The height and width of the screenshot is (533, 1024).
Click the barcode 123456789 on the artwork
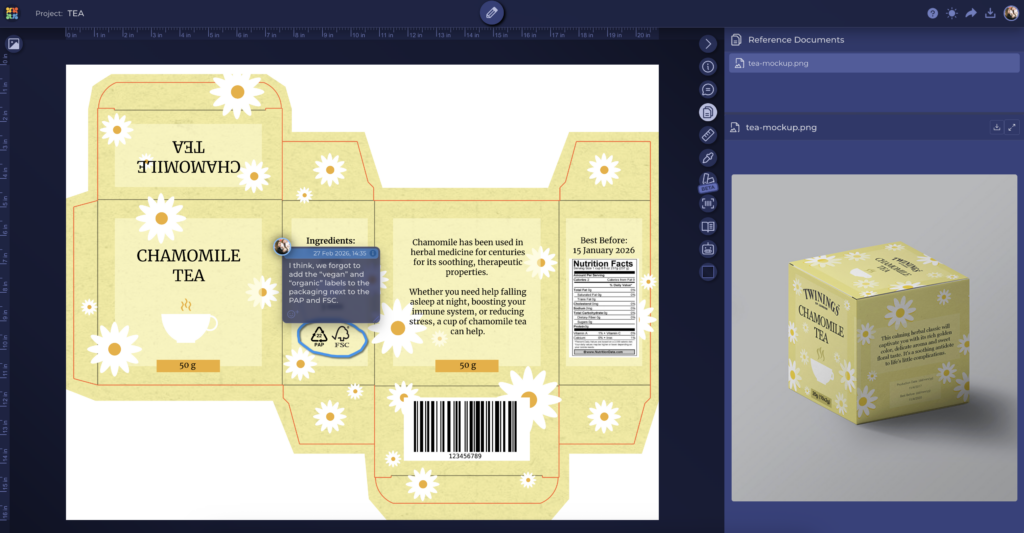[x=465, y=428]
